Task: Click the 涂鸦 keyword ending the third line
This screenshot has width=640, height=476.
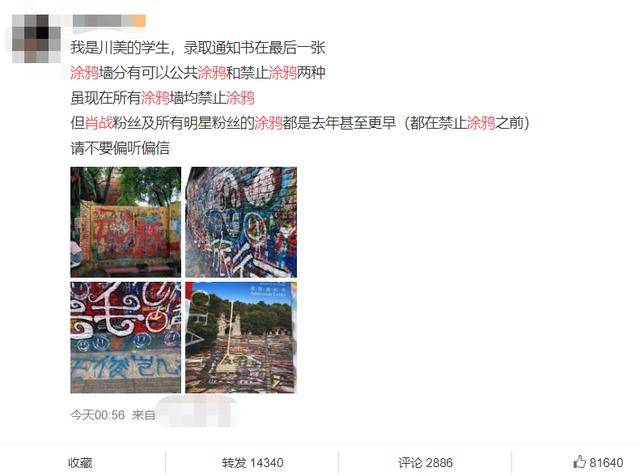Action: [x=240, y=98]
